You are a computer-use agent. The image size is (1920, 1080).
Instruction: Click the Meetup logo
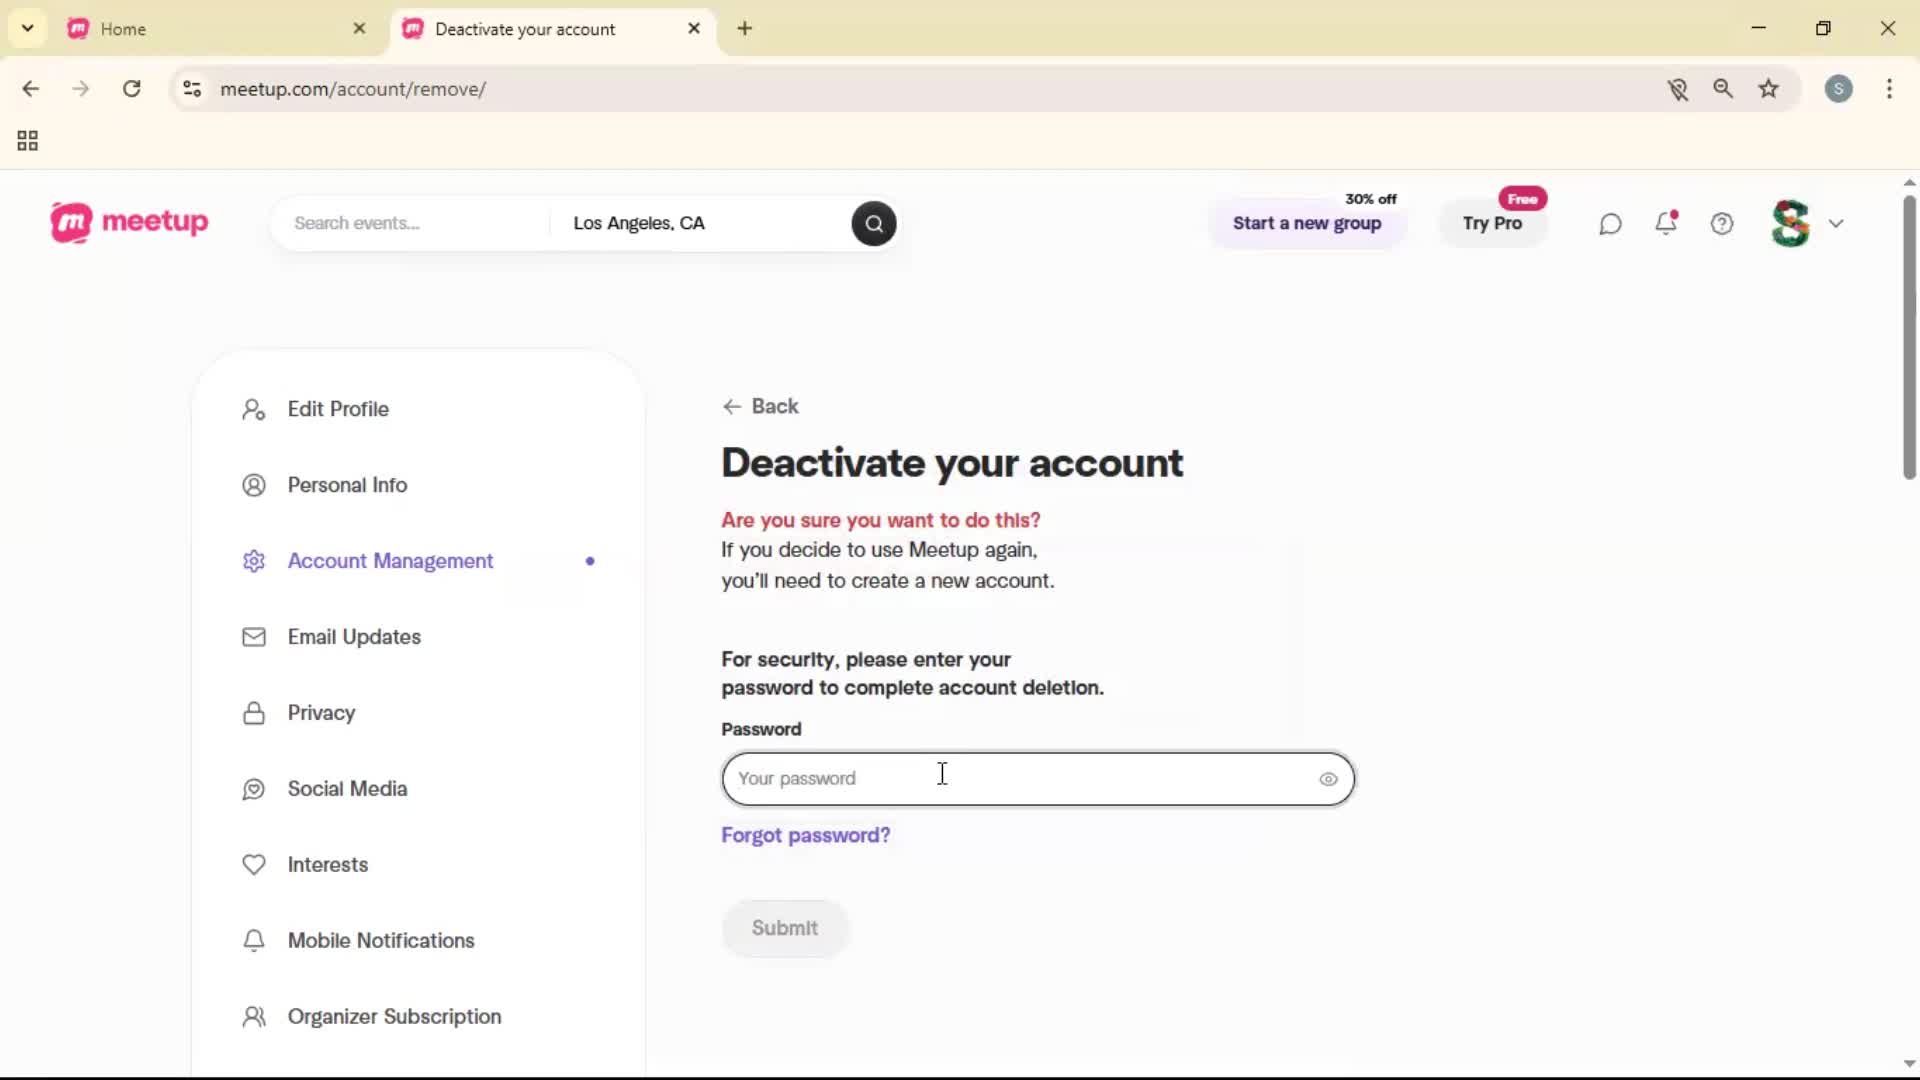[128, 222]
